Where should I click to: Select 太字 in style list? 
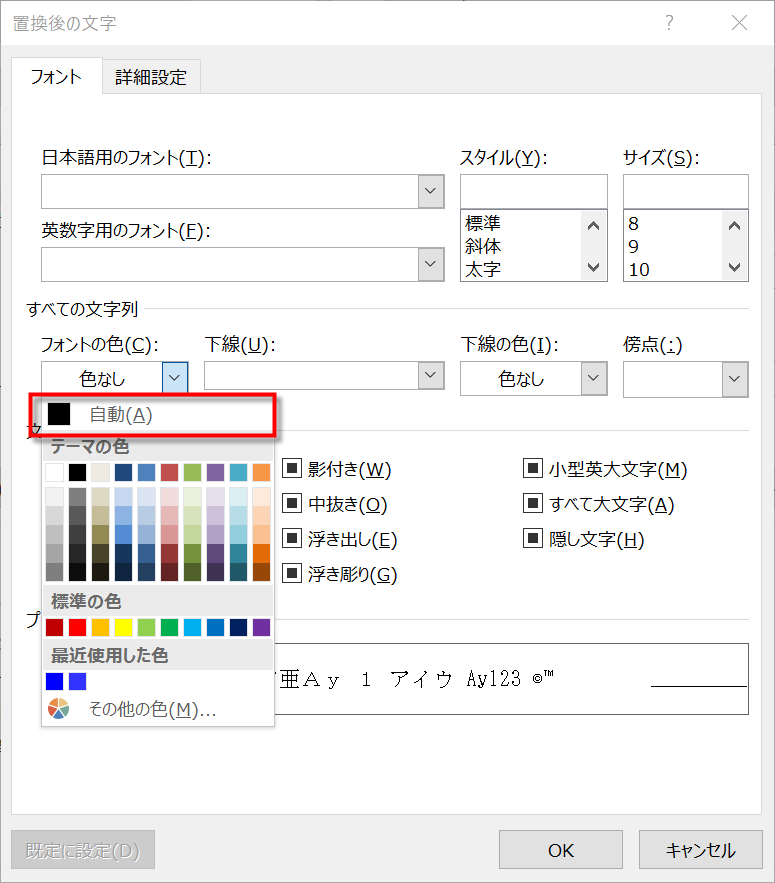point(484,269)
